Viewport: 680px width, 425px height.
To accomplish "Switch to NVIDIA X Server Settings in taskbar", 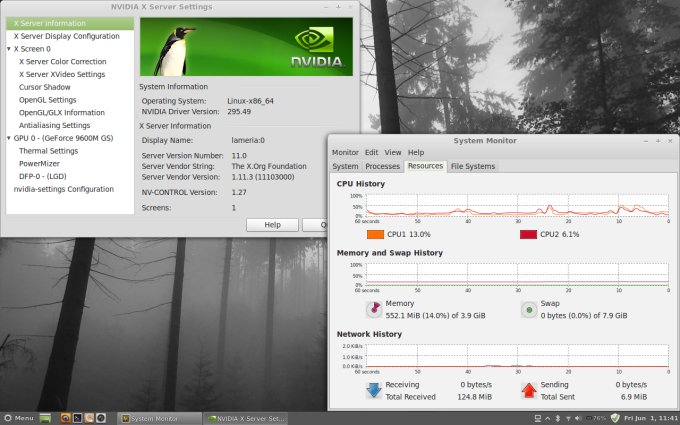I will click(x=246, y=418).
